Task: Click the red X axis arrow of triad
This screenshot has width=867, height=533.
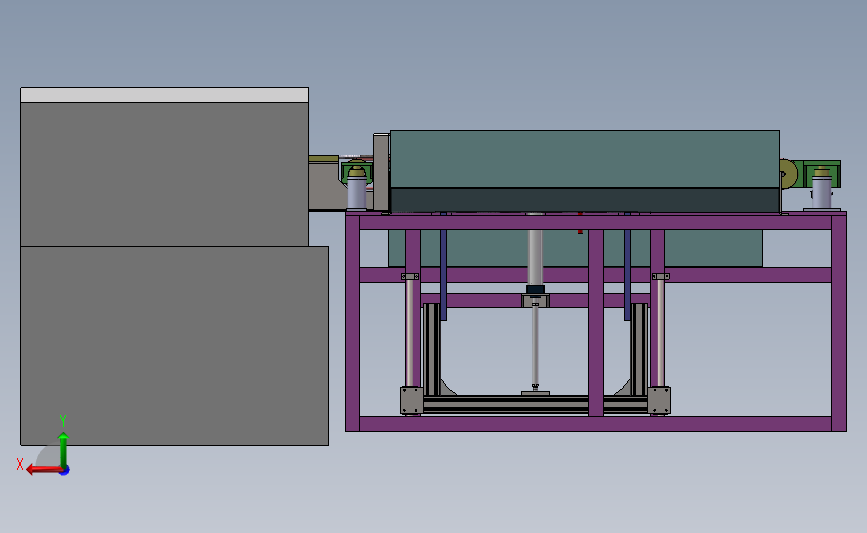Action: coord(44,470)
